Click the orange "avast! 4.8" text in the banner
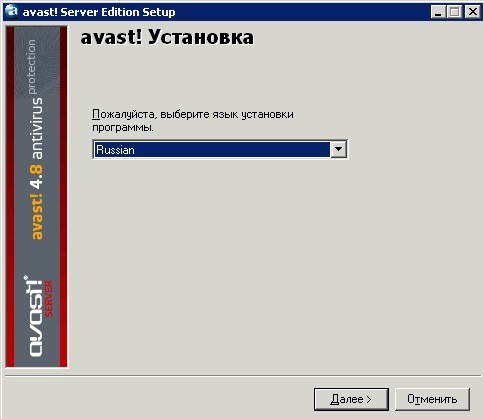 tap(37, 202)
